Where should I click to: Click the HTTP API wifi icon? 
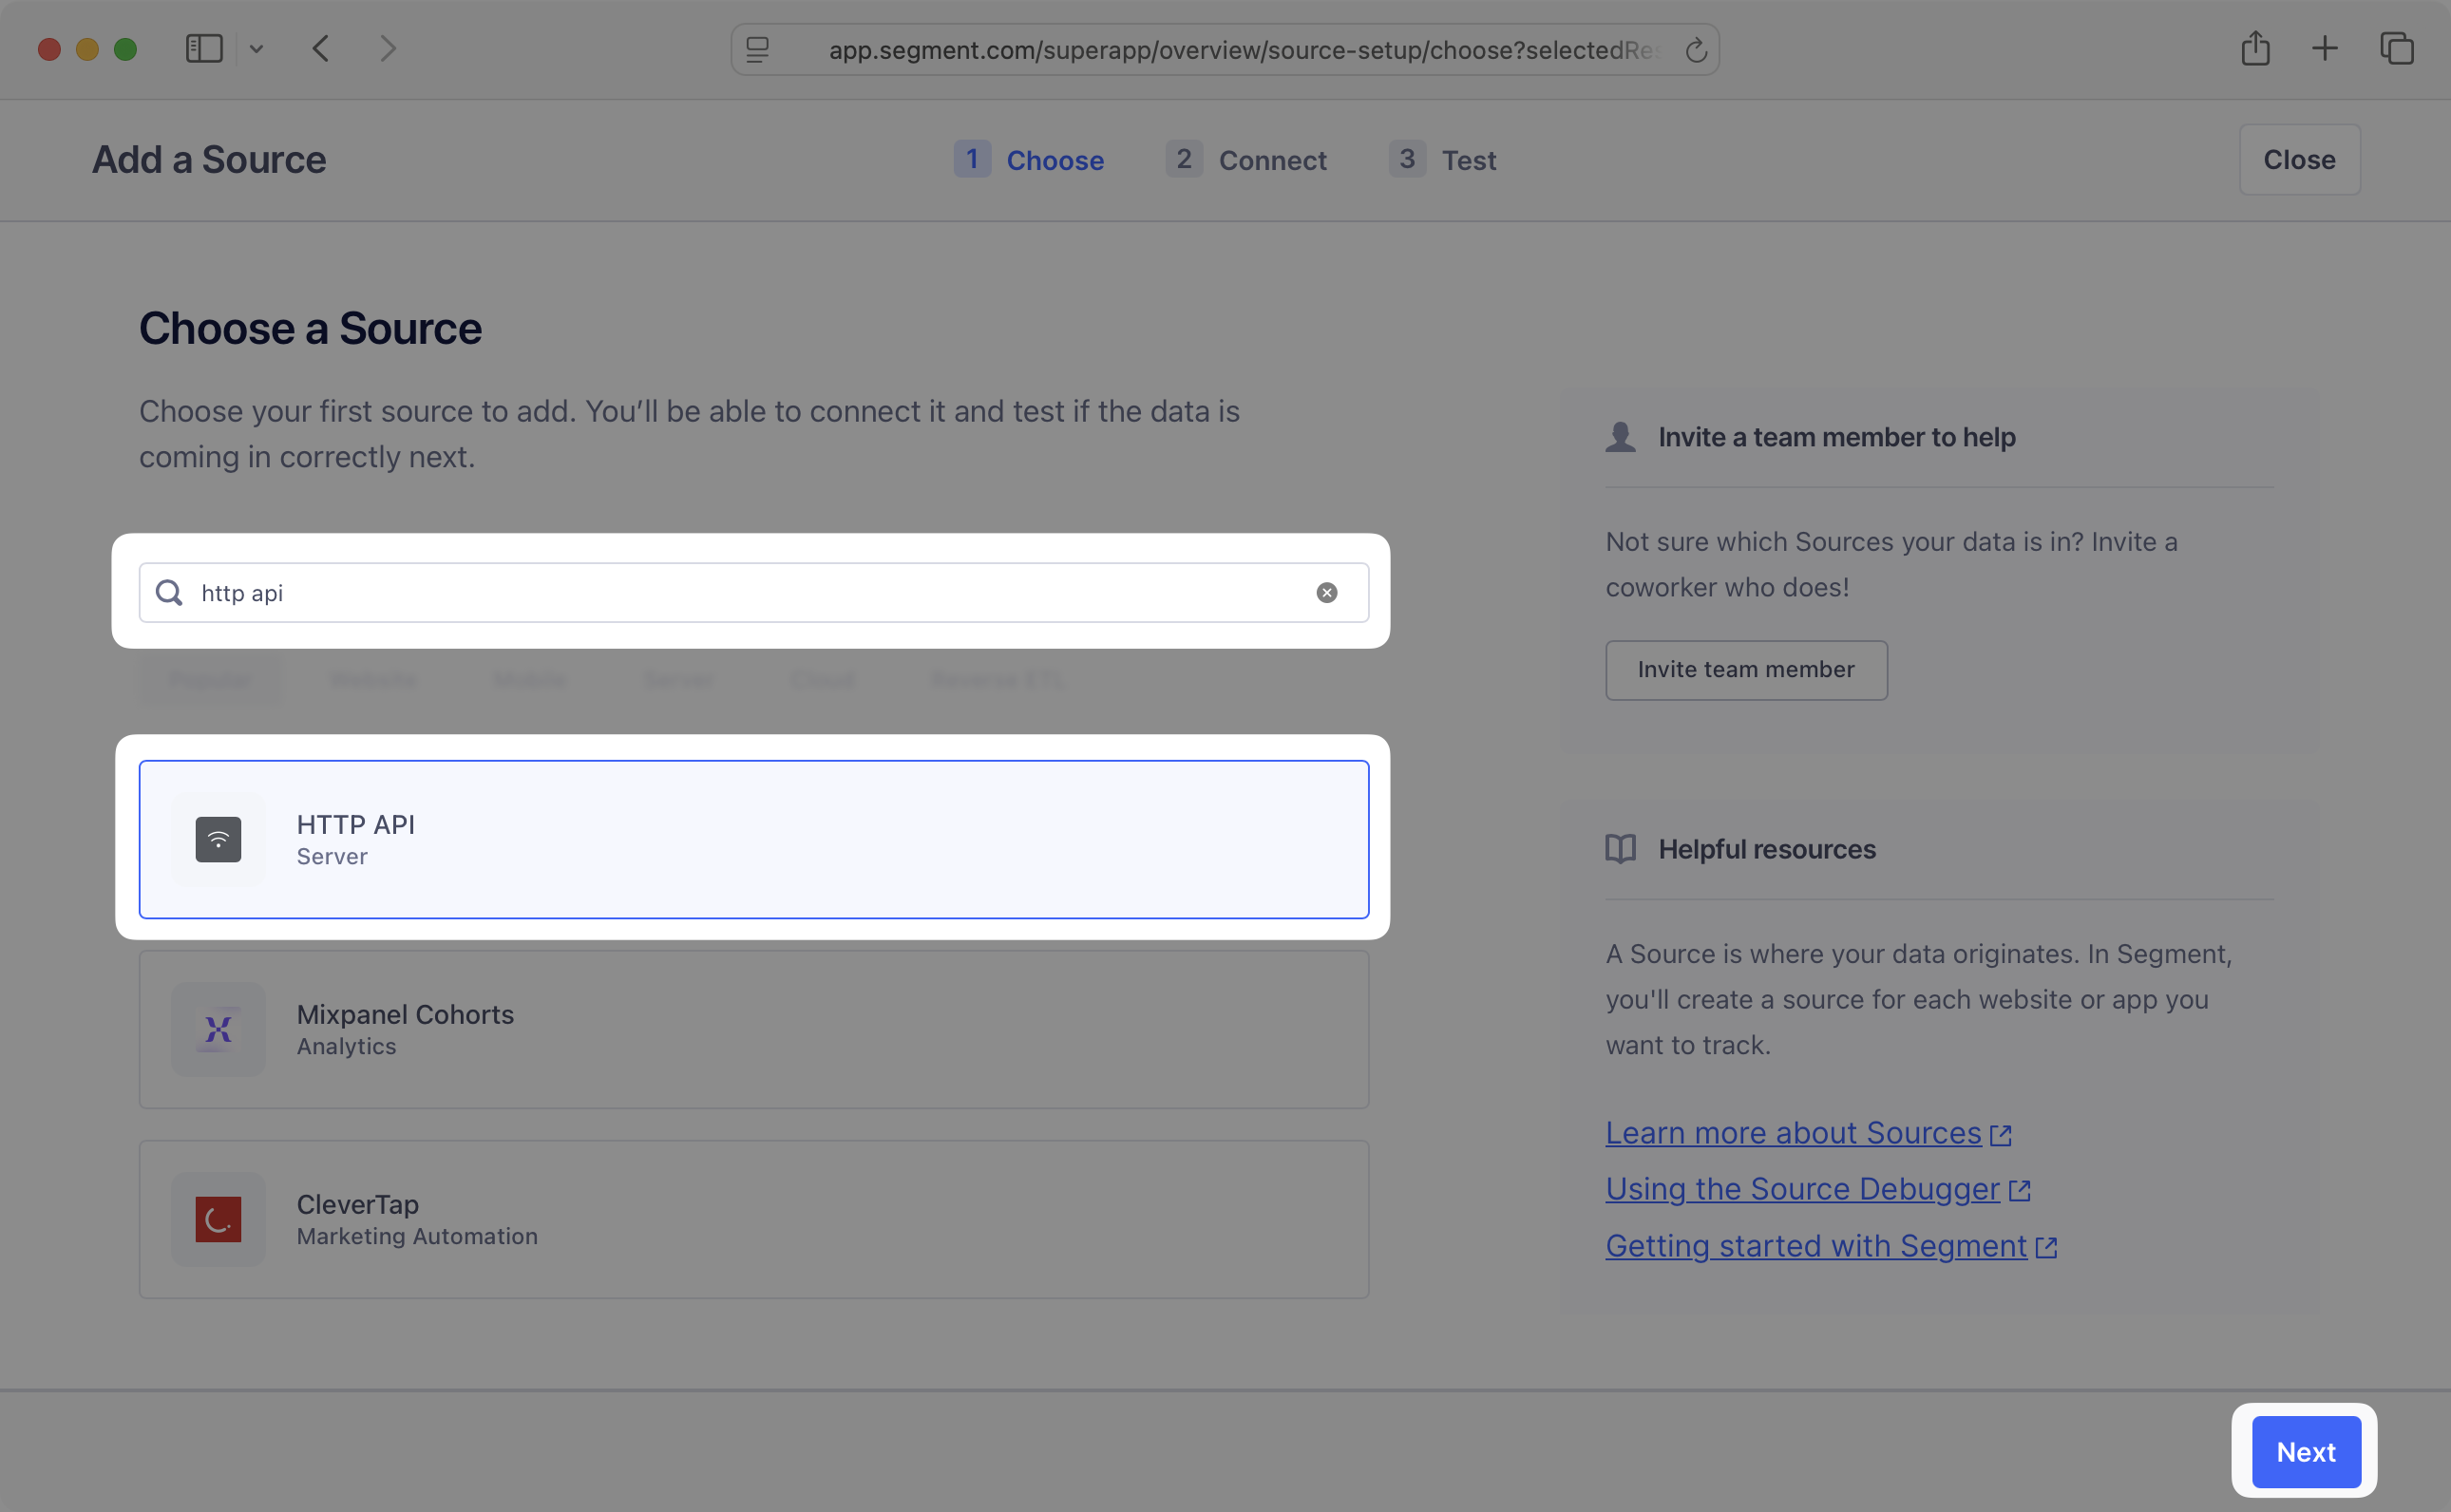pos(217,839)
